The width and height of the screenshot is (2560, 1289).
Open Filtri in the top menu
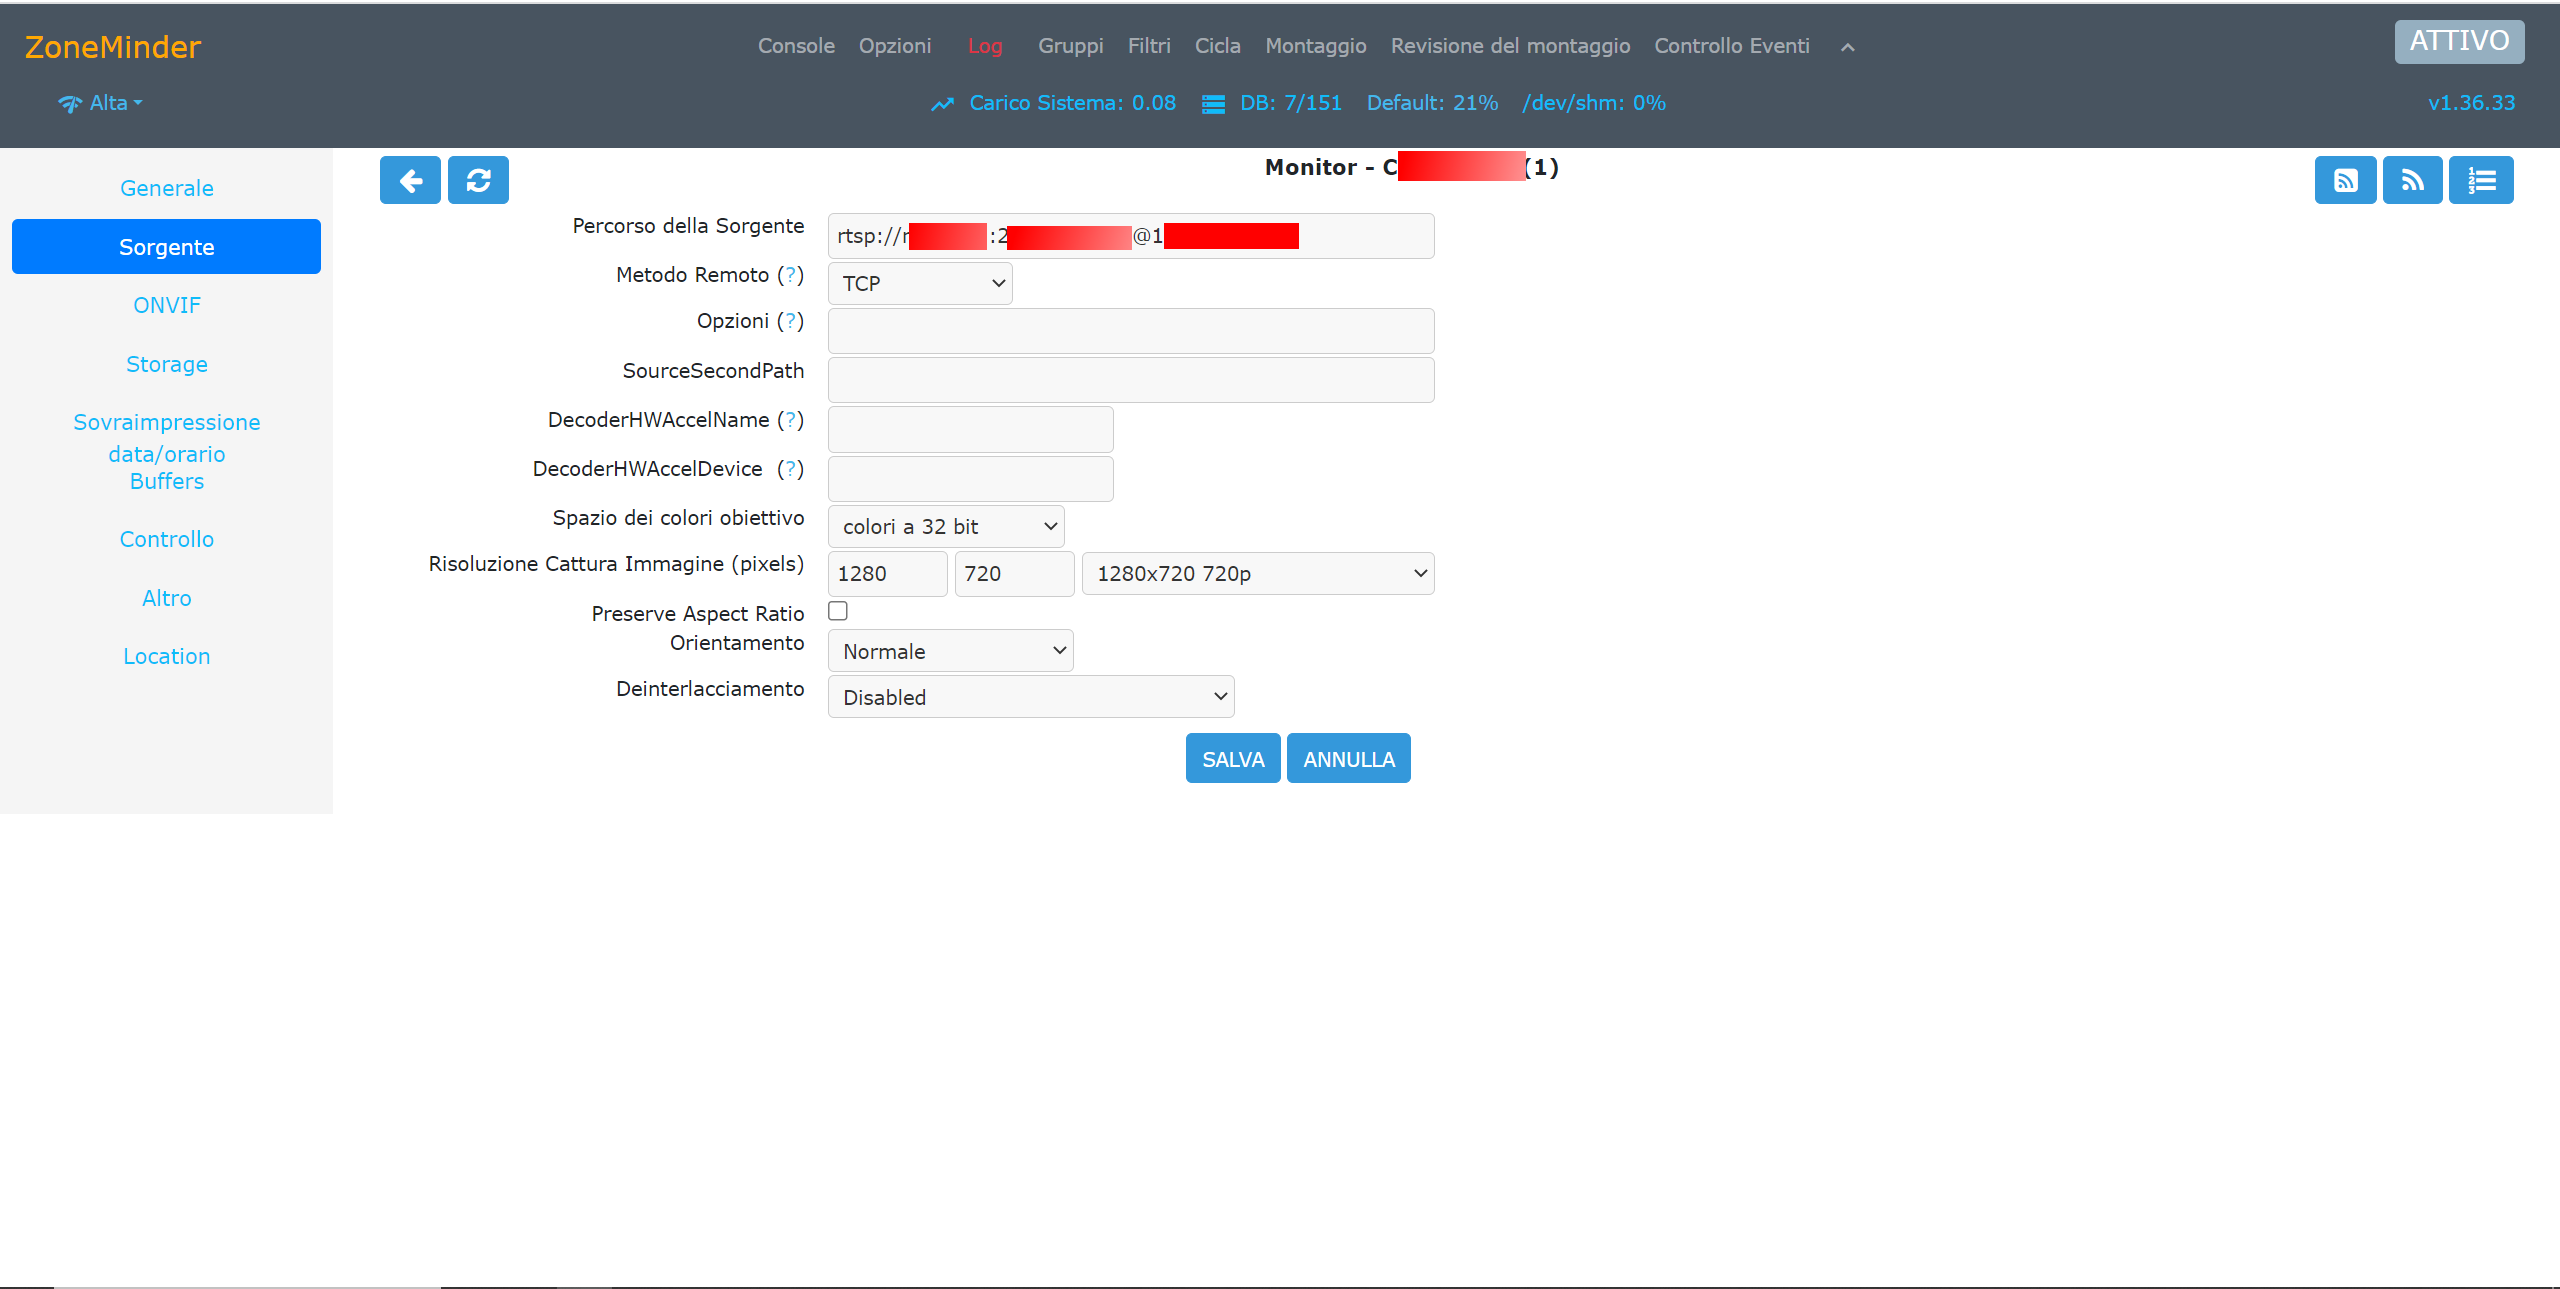click(x=1149, y=46)
